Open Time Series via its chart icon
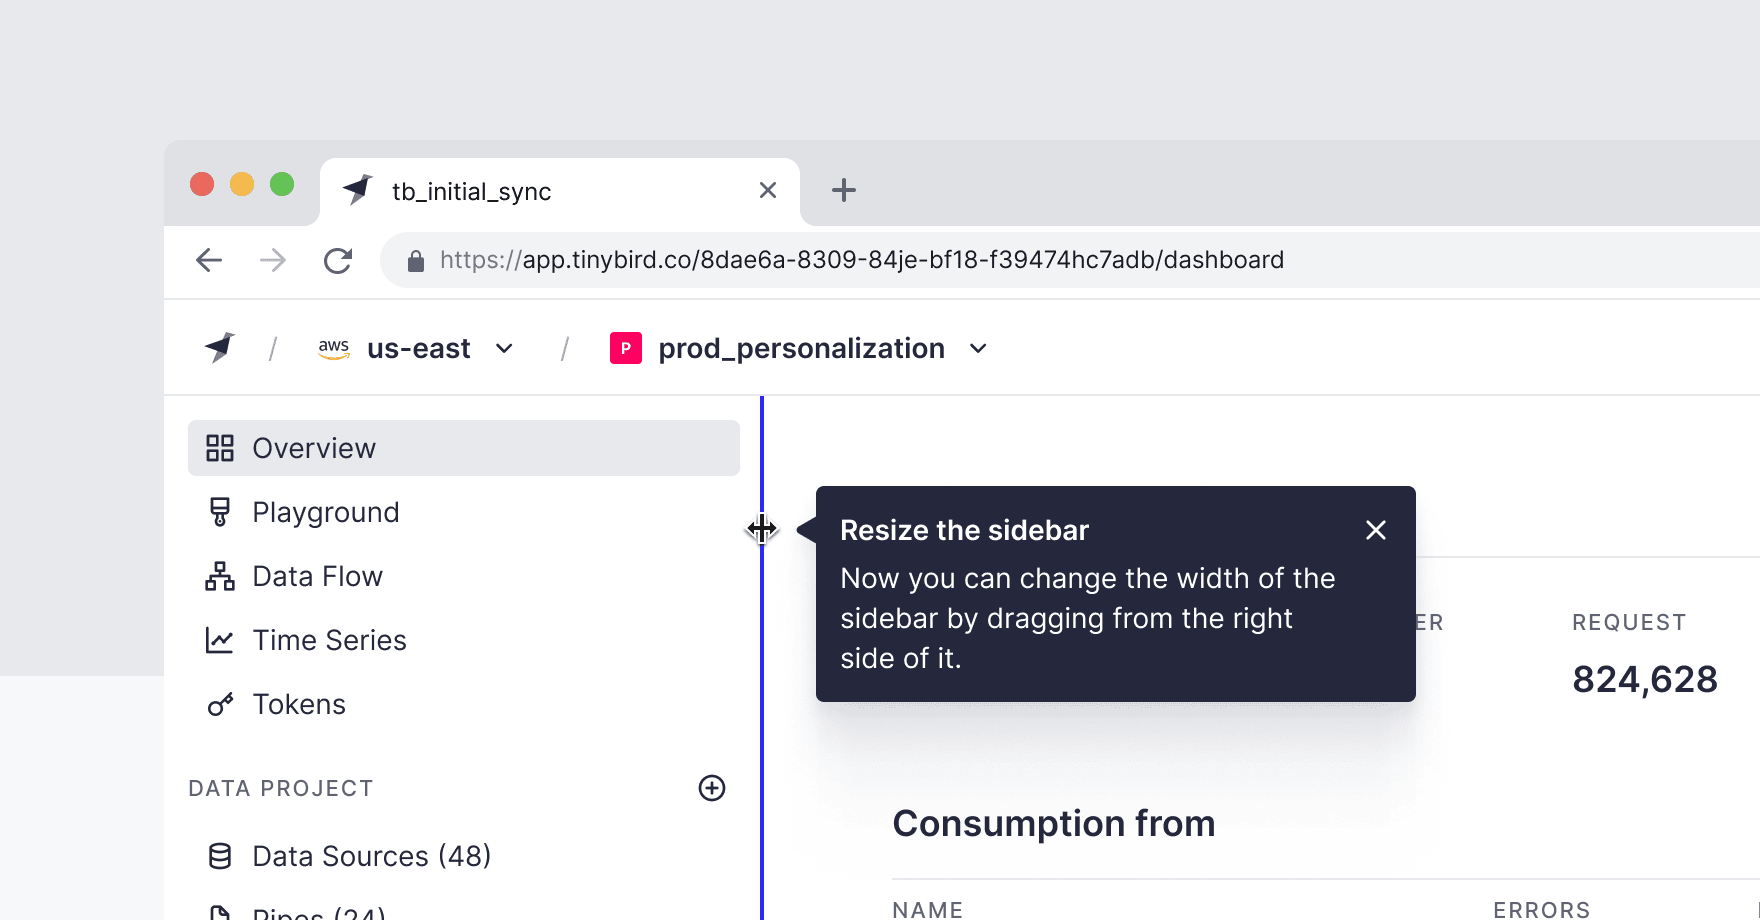1760x920 pixels. tap(220, 639)
